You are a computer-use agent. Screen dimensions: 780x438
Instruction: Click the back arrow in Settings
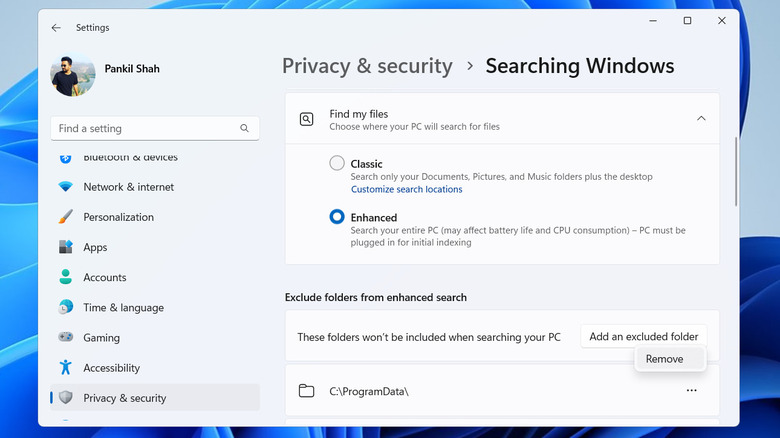click(56, 28)
